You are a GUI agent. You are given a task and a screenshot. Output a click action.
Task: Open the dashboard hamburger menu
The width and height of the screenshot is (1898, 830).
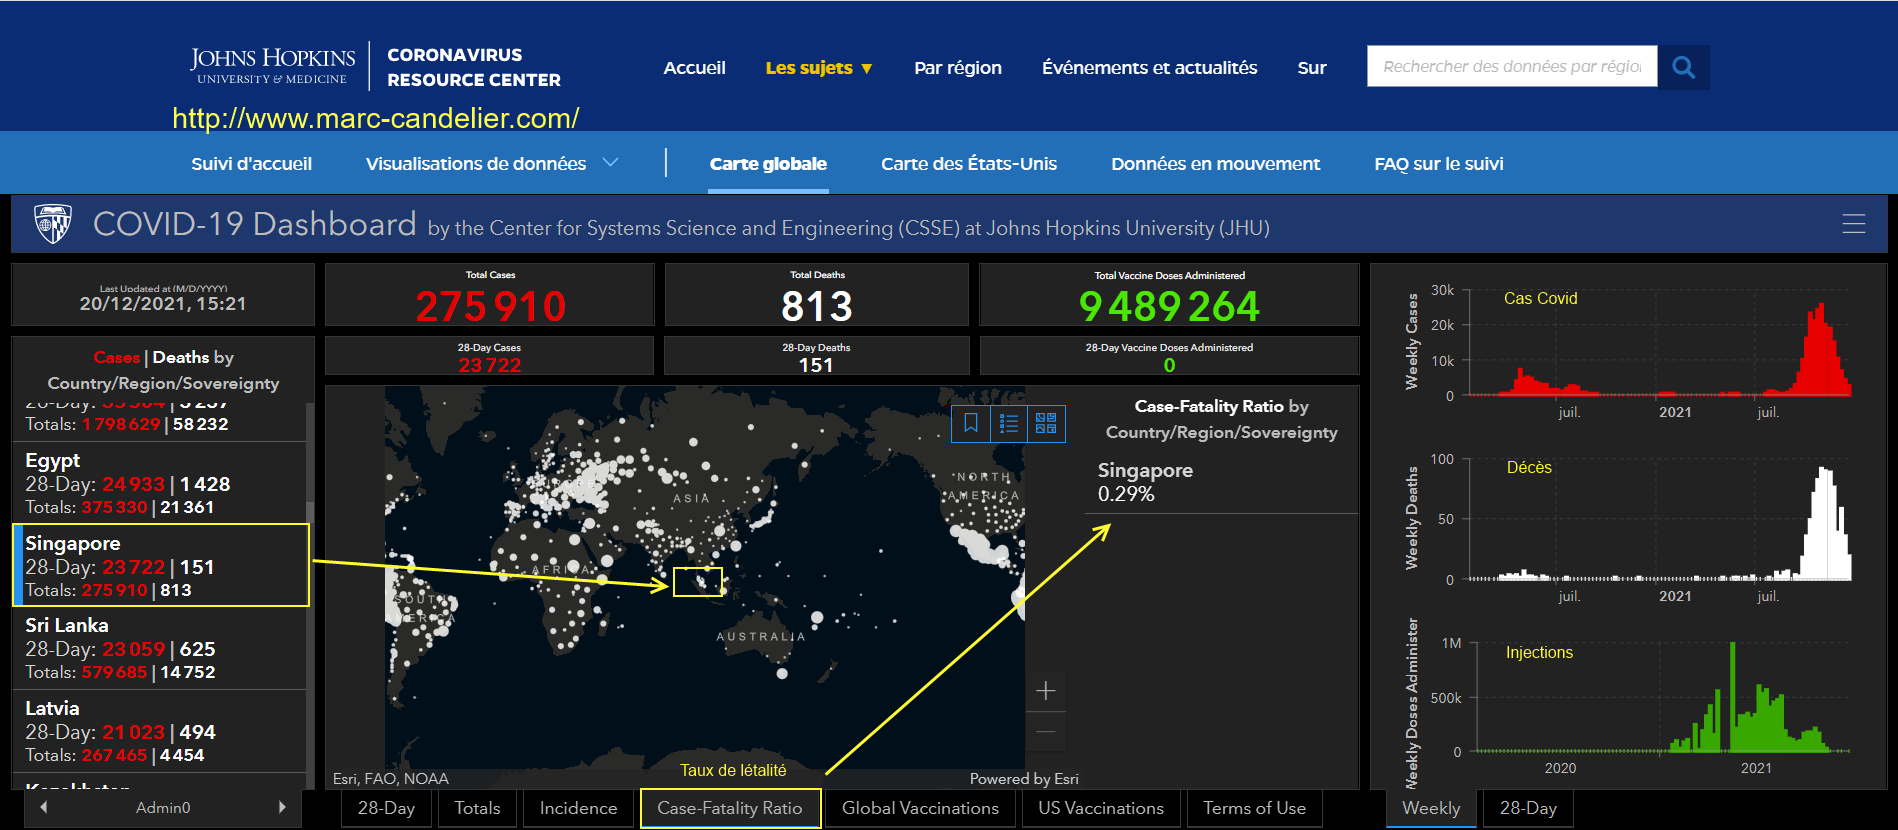pyautogui.click(x=1853, y=224)
